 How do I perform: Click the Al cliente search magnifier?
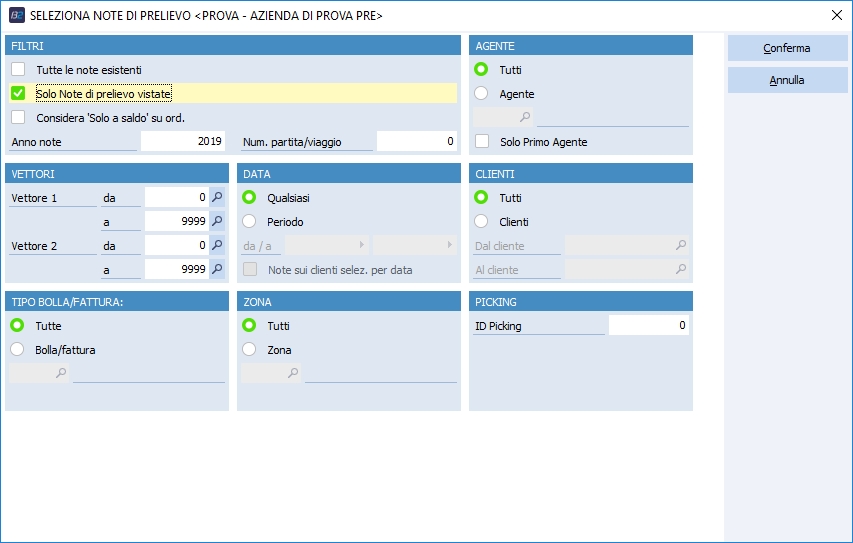click(680, 270)
